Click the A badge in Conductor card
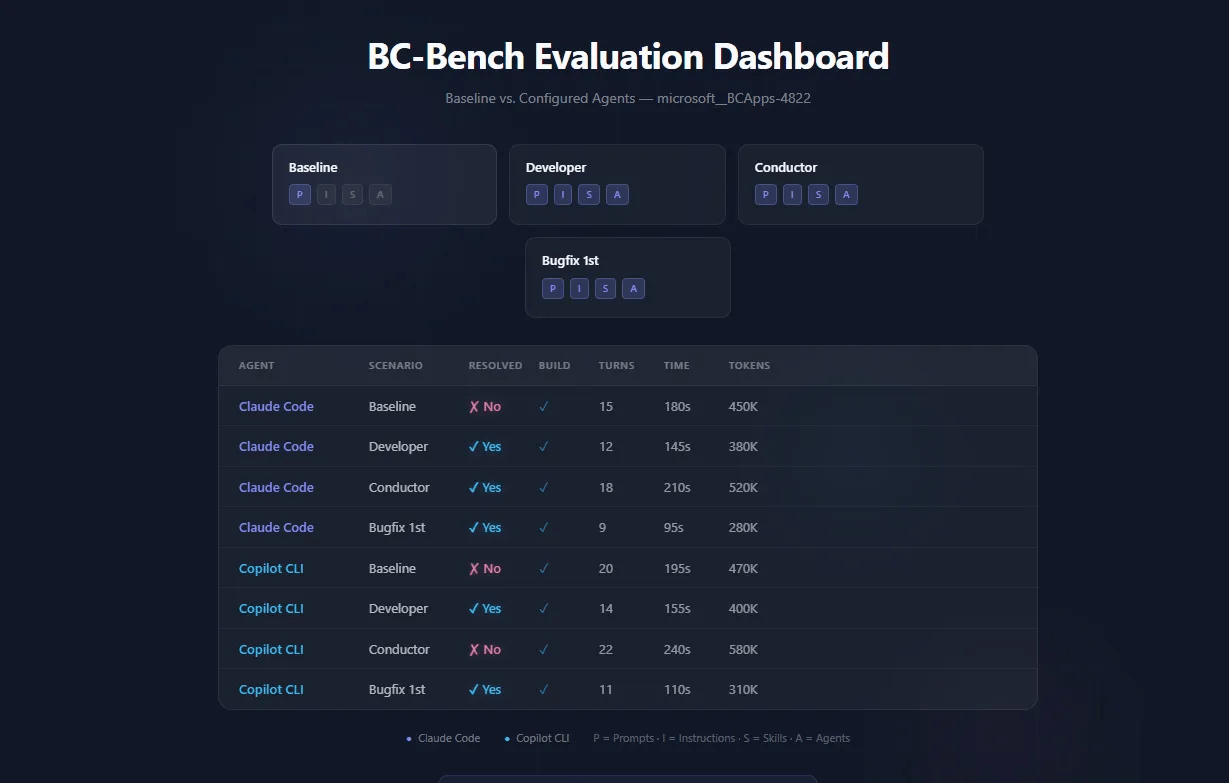1229x783 pixels. pyautogui.click(x=846, y=195)
